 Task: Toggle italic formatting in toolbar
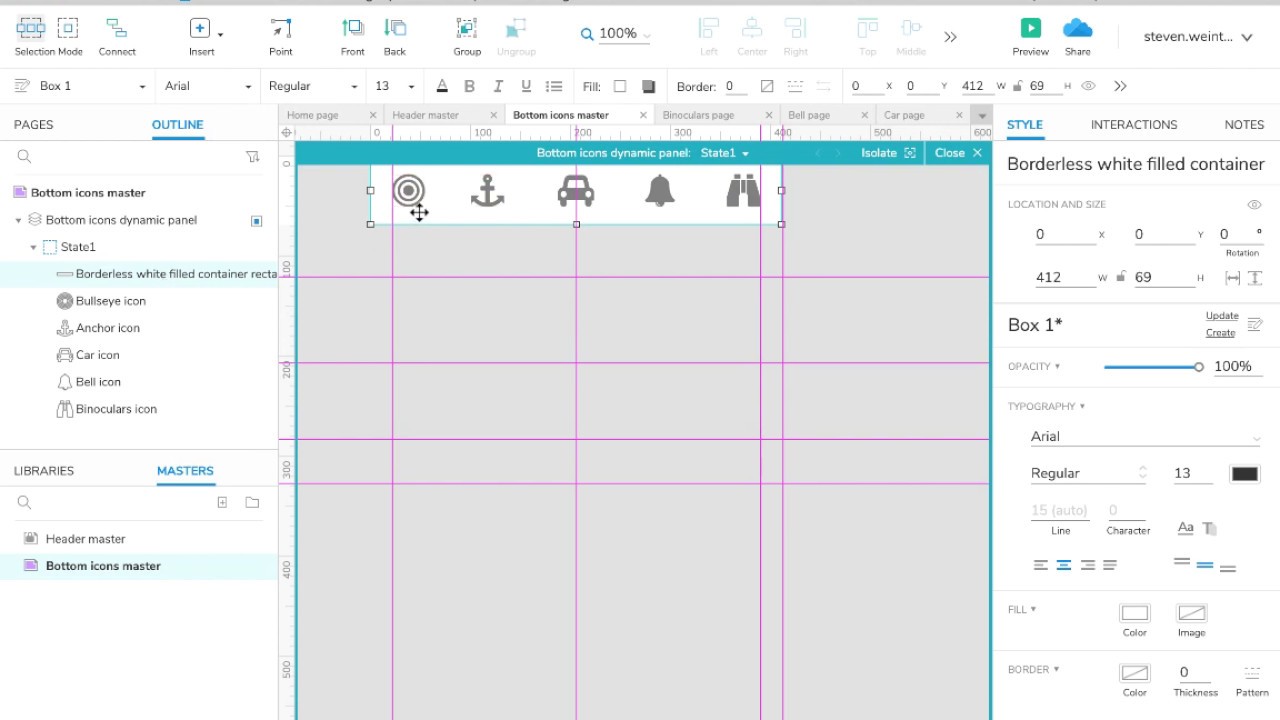tap(498, 86)
